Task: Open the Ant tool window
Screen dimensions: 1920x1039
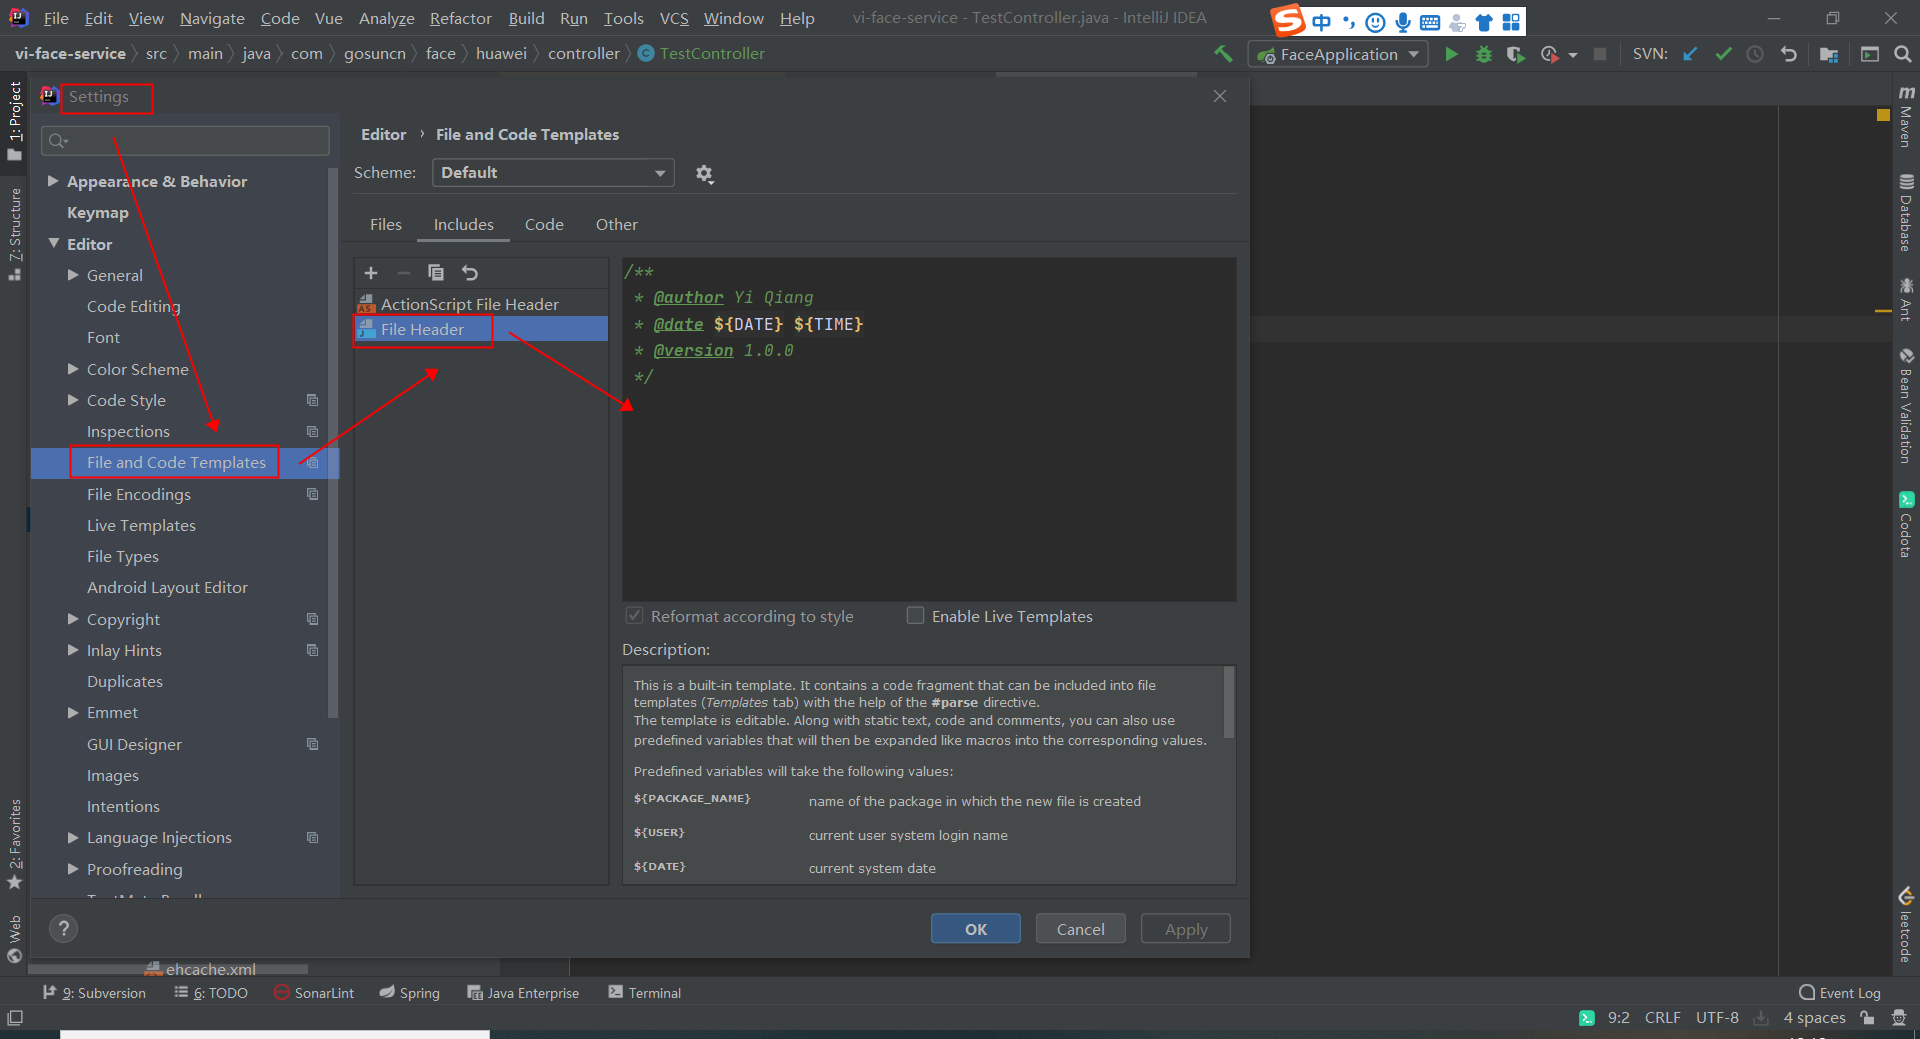Action: pyautogui.click(x=1906, y=300)
